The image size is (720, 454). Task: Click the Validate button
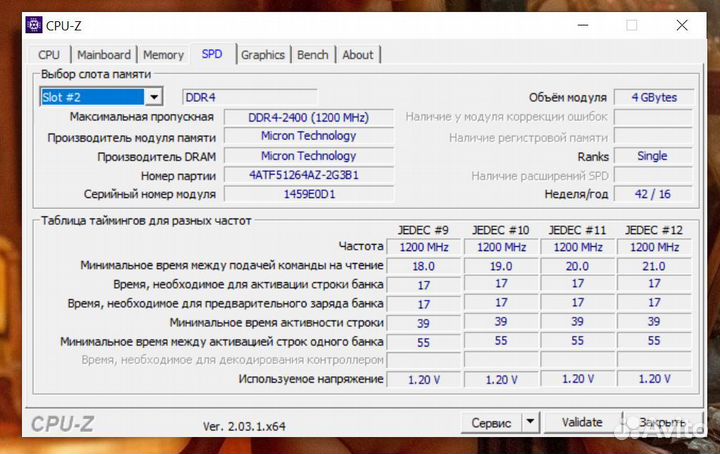coord(582,422)
